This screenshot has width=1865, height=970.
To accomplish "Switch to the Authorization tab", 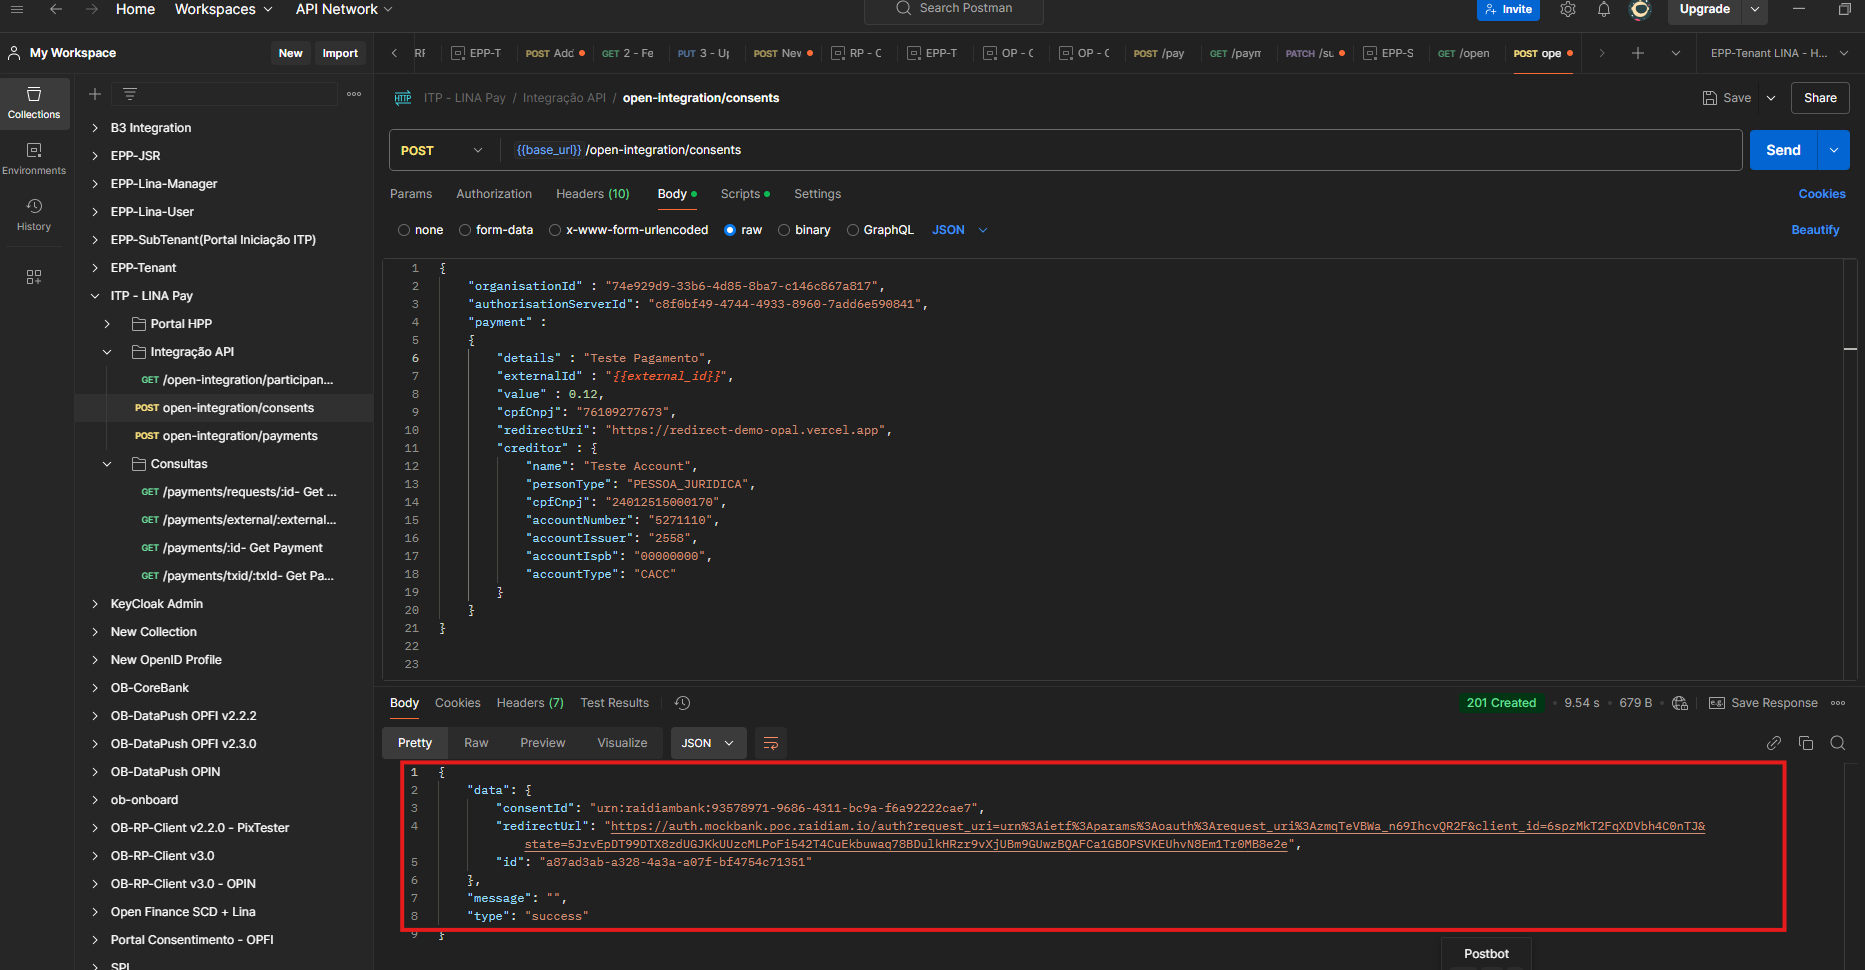I will [494, 194].
